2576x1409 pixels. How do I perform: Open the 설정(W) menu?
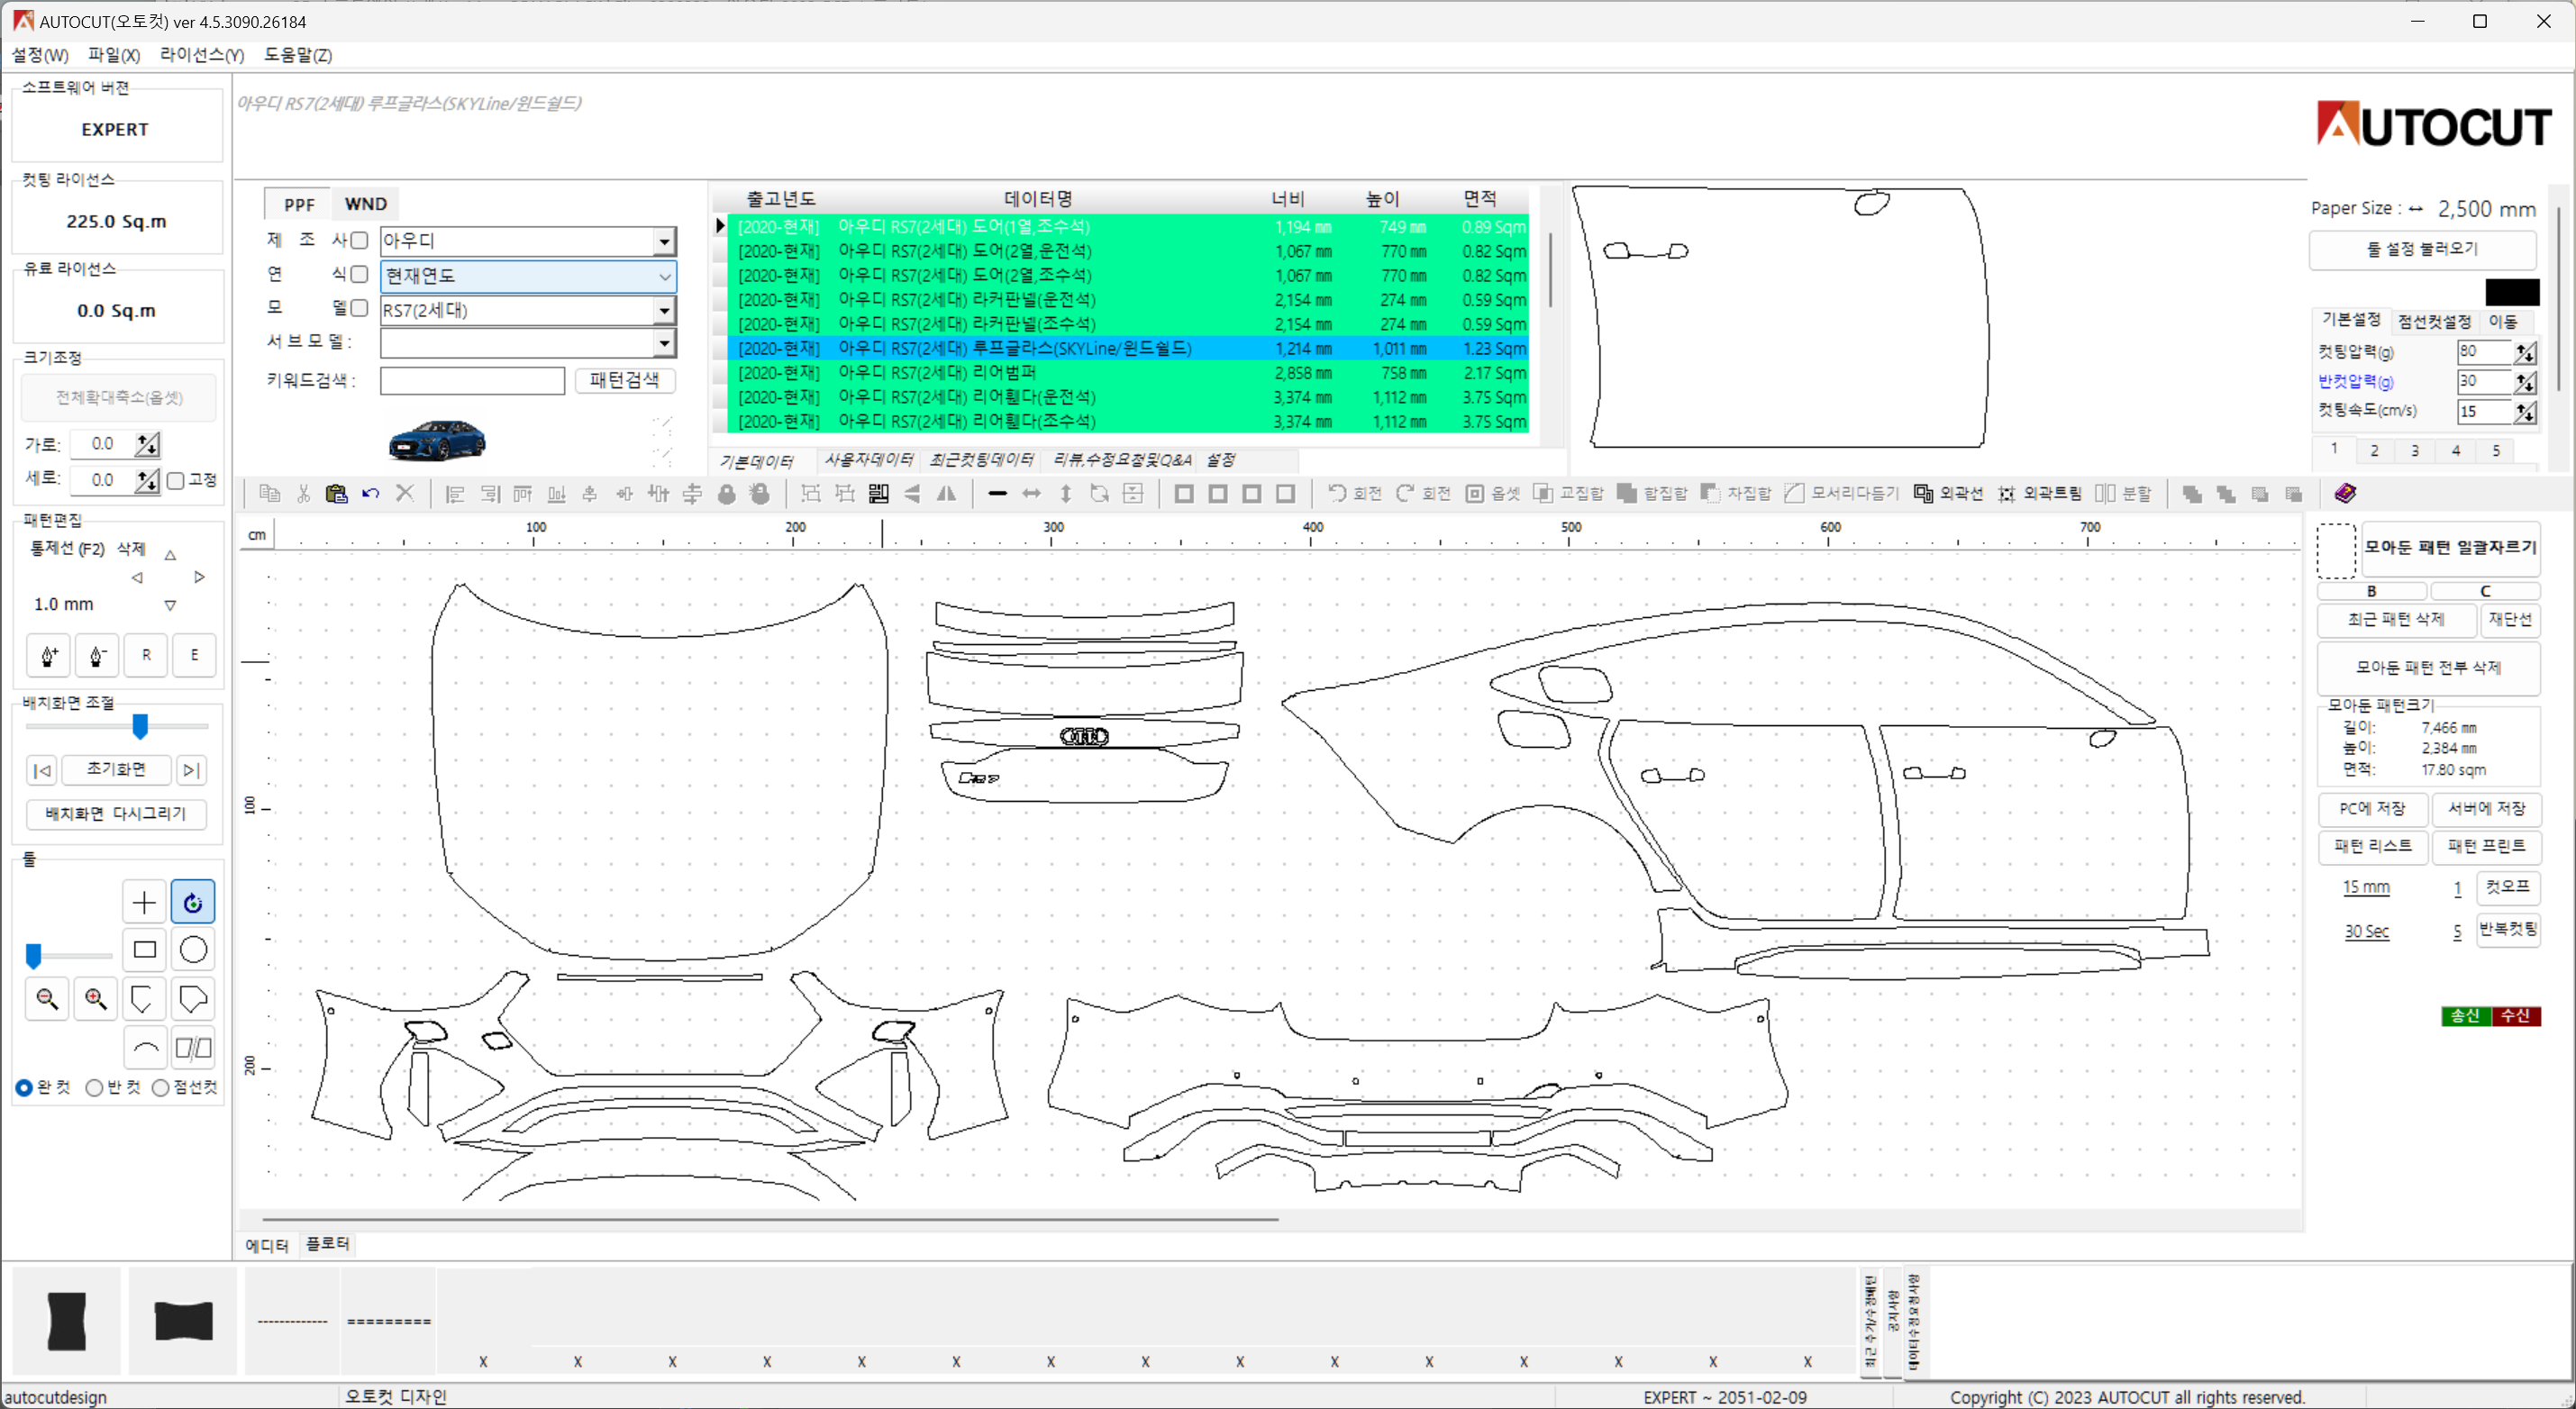(x=40, y=55)
